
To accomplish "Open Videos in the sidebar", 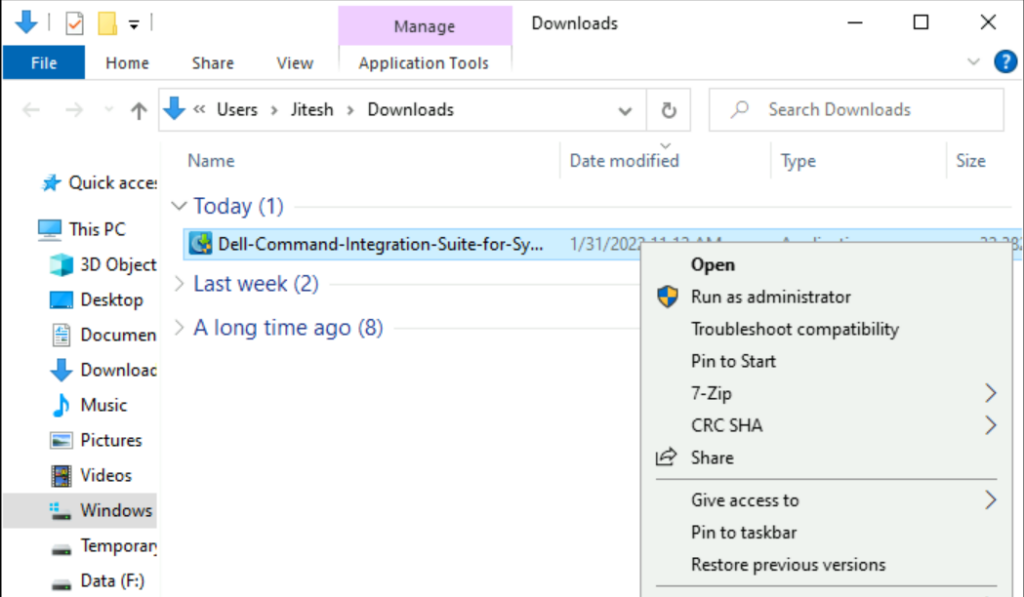I will point(91,476).
